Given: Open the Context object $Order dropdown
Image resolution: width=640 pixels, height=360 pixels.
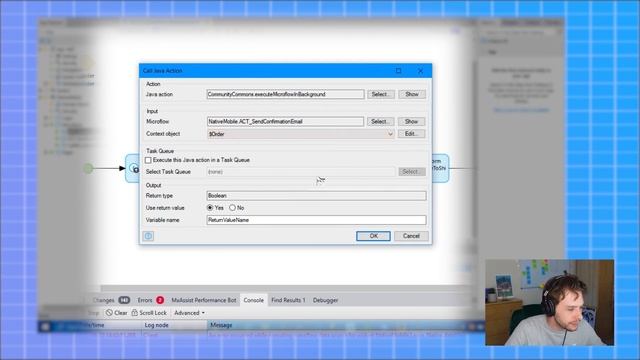Looking at the screenshot, I should (390, 134).
